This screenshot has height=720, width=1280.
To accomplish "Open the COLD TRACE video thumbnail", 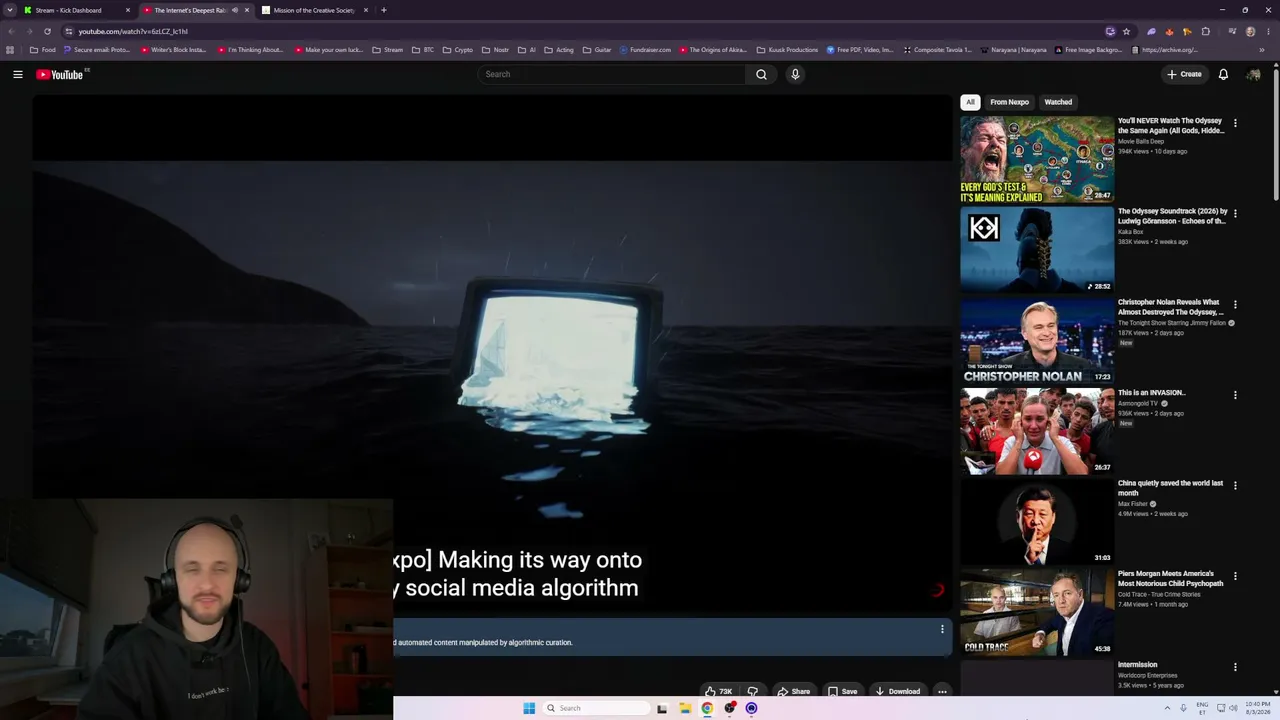I will [1037, 613].
